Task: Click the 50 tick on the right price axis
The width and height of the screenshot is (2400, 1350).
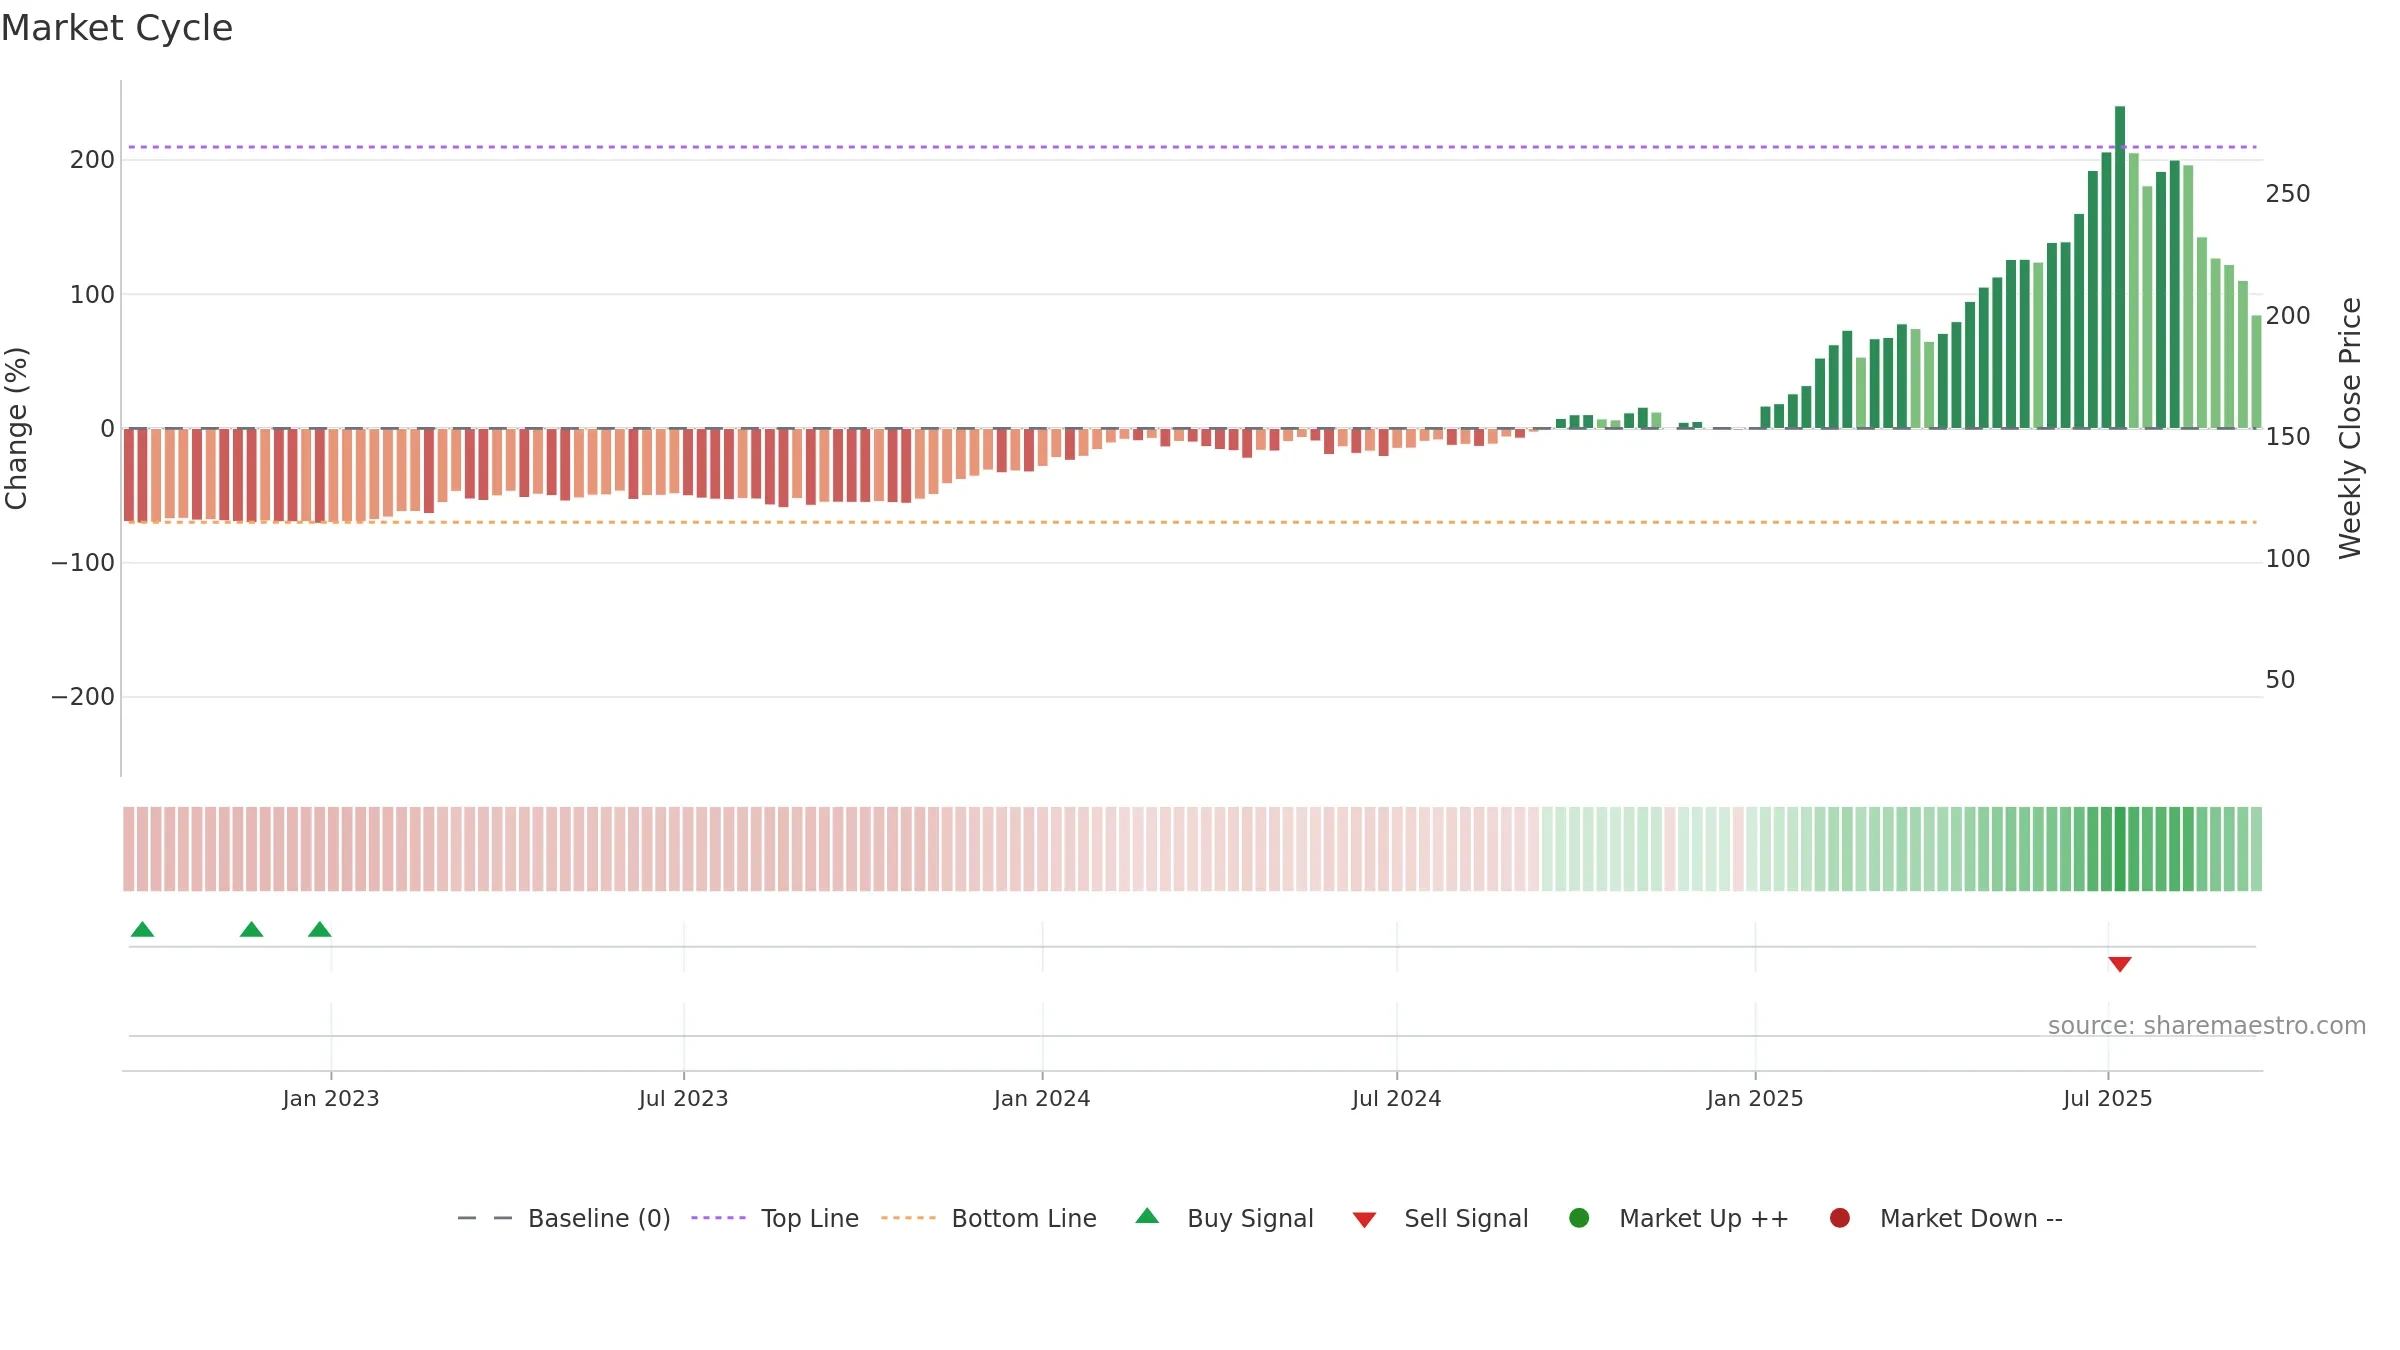Action: pos(2280,680)
